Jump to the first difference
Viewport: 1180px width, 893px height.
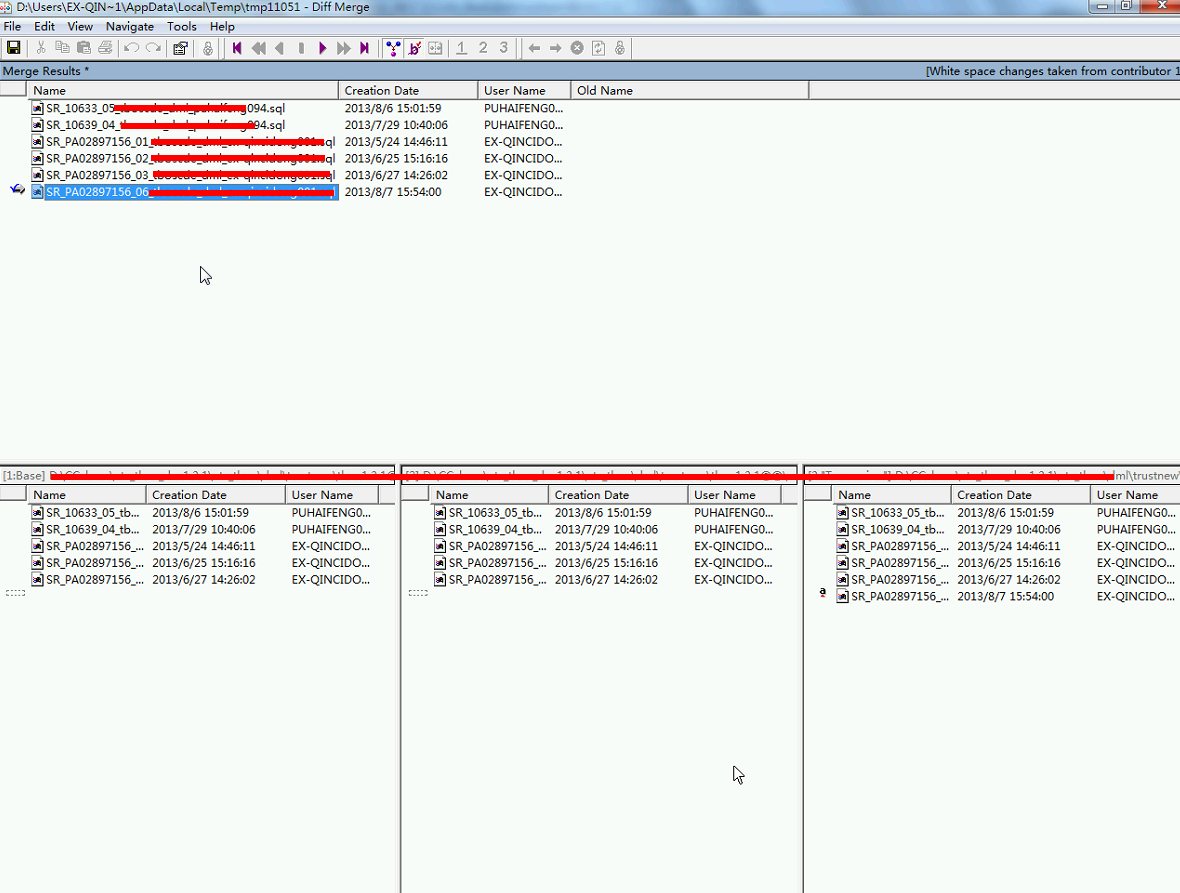237,48
